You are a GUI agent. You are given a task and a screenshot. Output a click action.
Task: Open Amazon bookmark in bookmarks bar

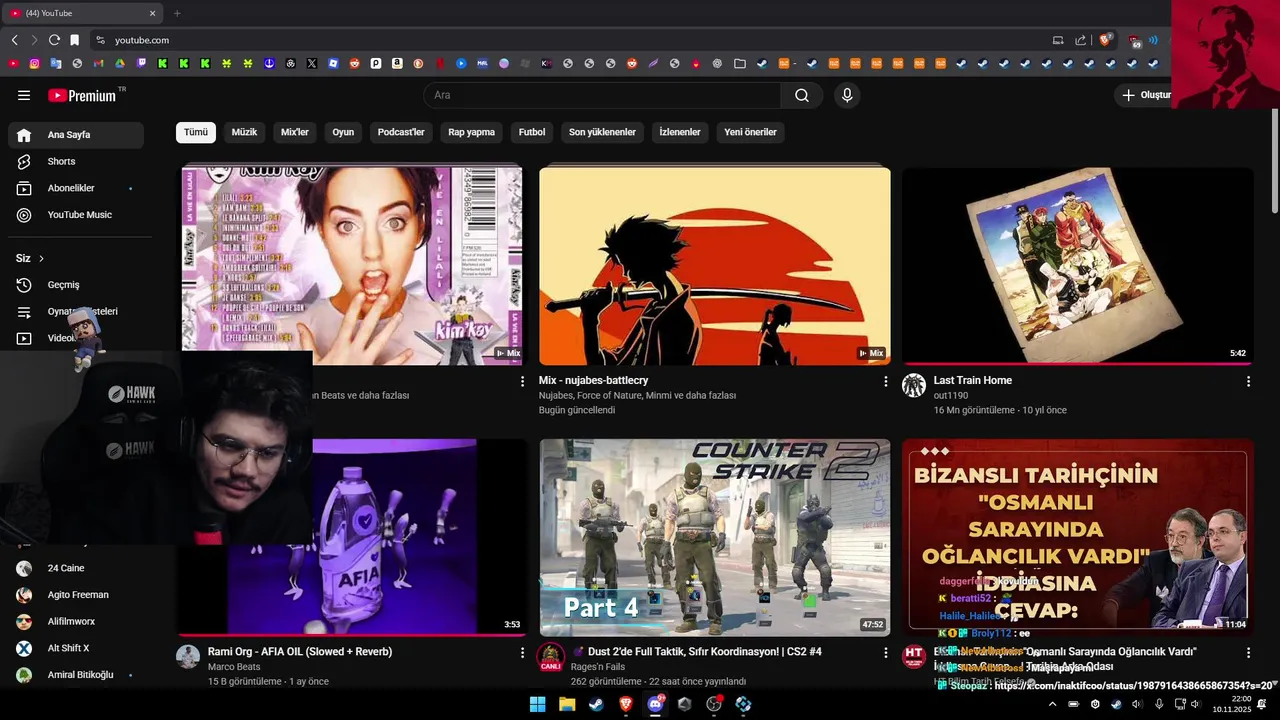coord(397,63)
